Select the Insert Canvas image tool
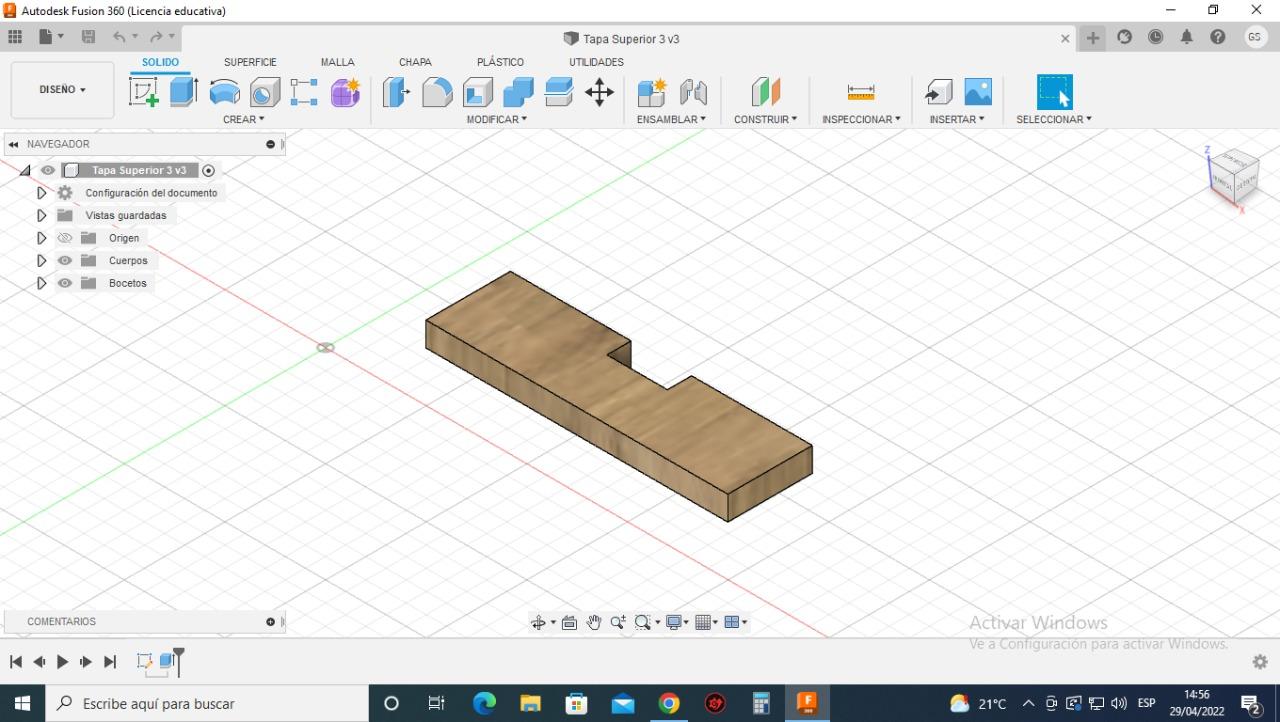 (978, 92)
